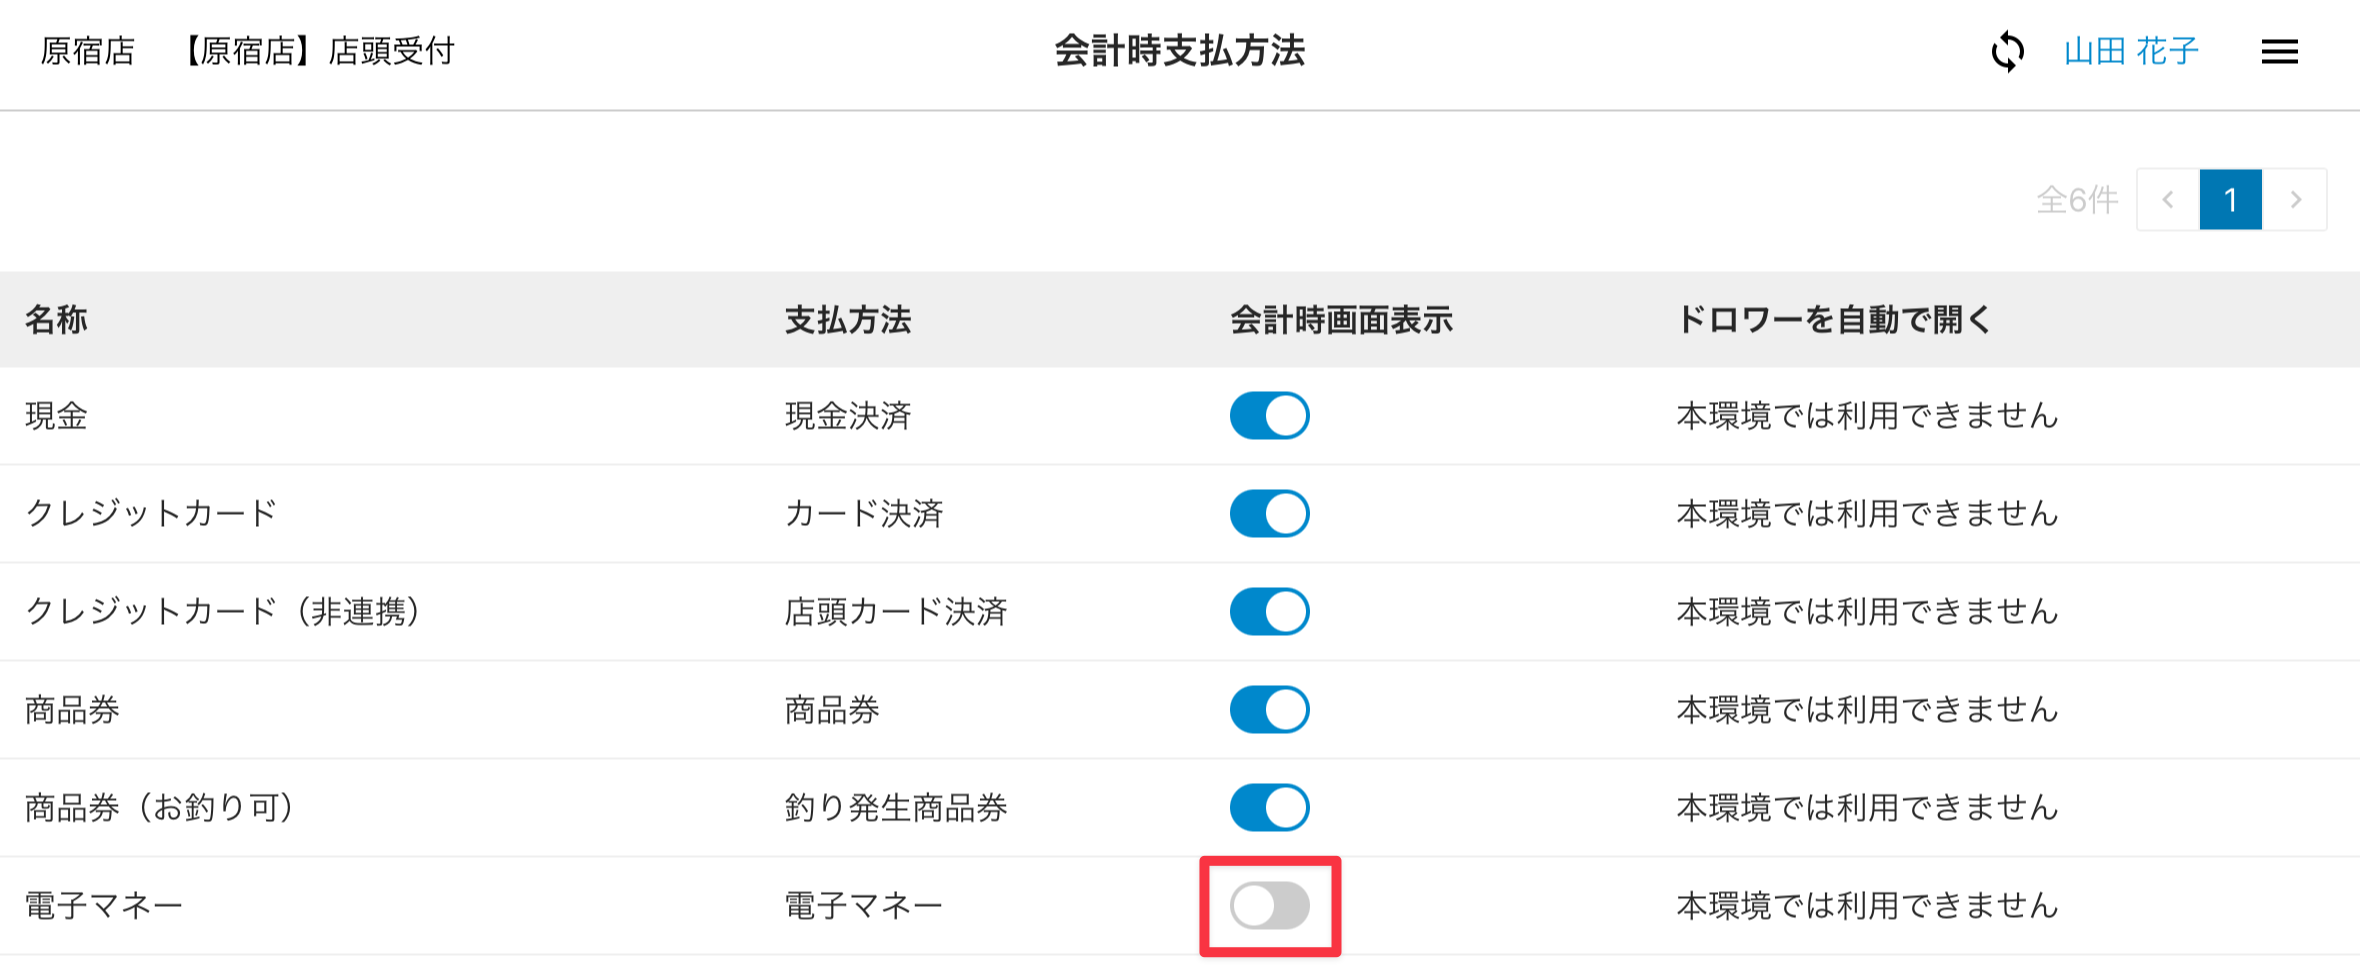Disable クレジットカード display toggle
2360x979 pixels.
[1269, 514]
